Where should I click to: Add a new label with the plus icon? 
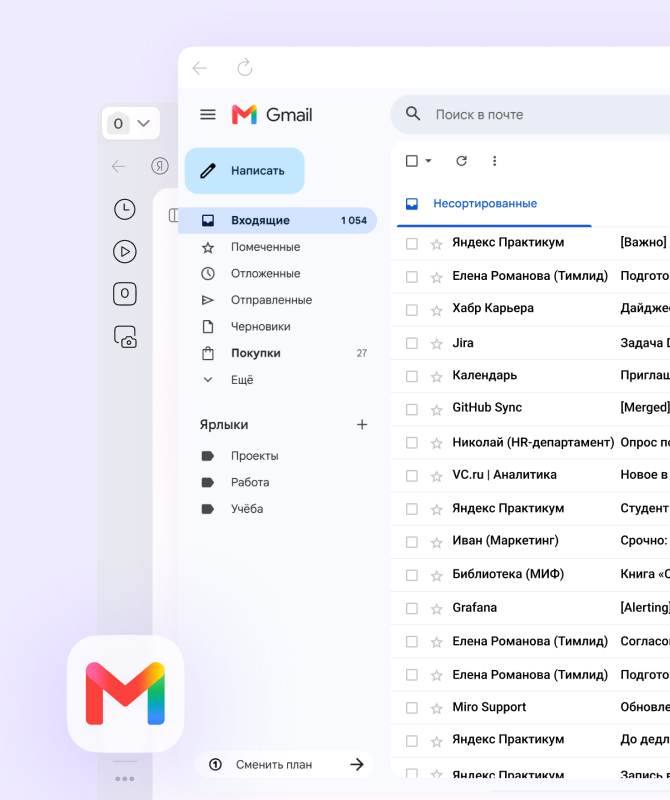click(x=362, y=424)
